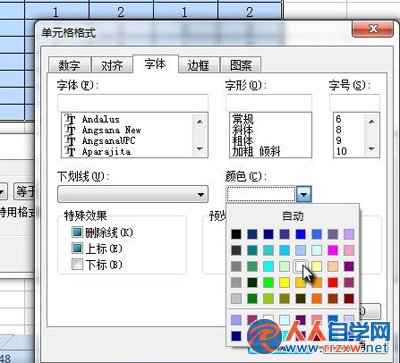The width and height of the screenshot is (400, 363).
Task: Focus the 字形 style input field
Action: [269, 103]
